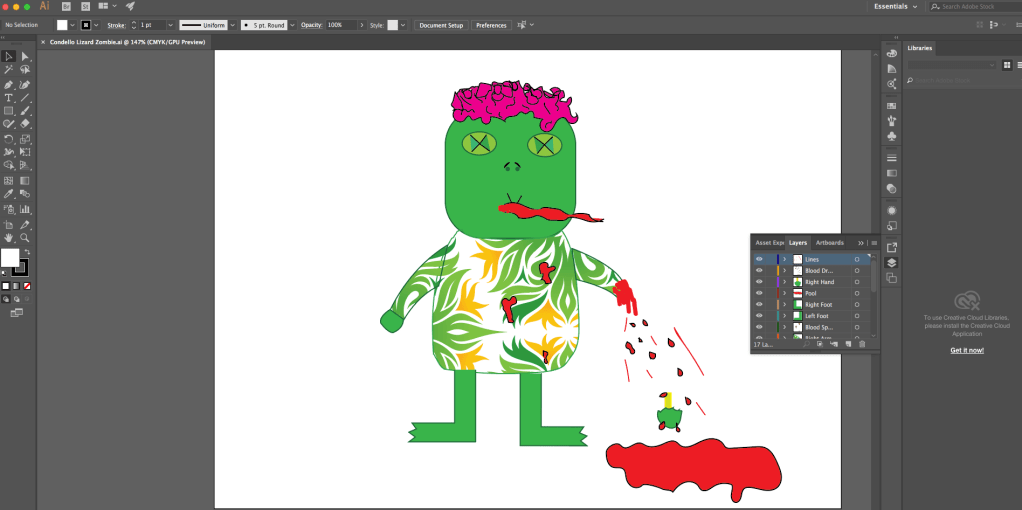Select the Direct Selection tool
This screenshot has height=510, width=1022.
pos(25,56)
